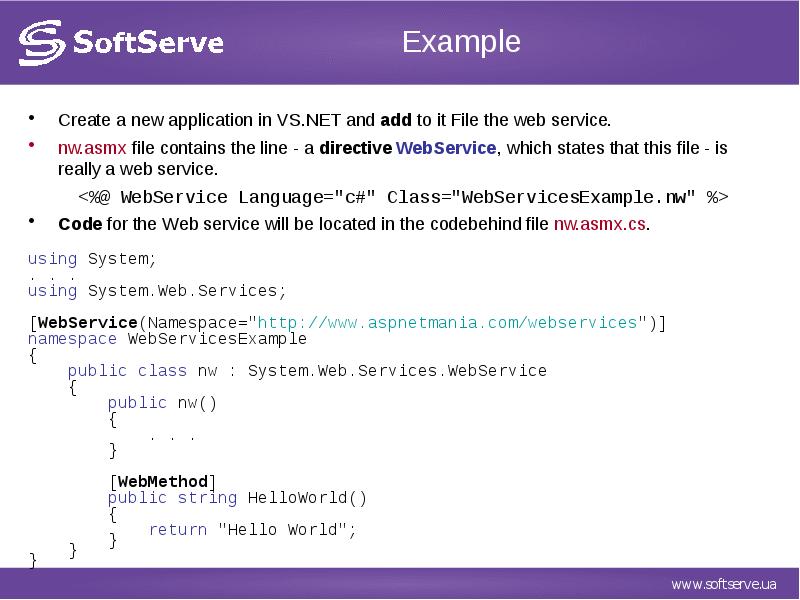The image size is (800, 600).
Task: Click the bold word directive
Action: pyautogui.click(x=355, y=148)
